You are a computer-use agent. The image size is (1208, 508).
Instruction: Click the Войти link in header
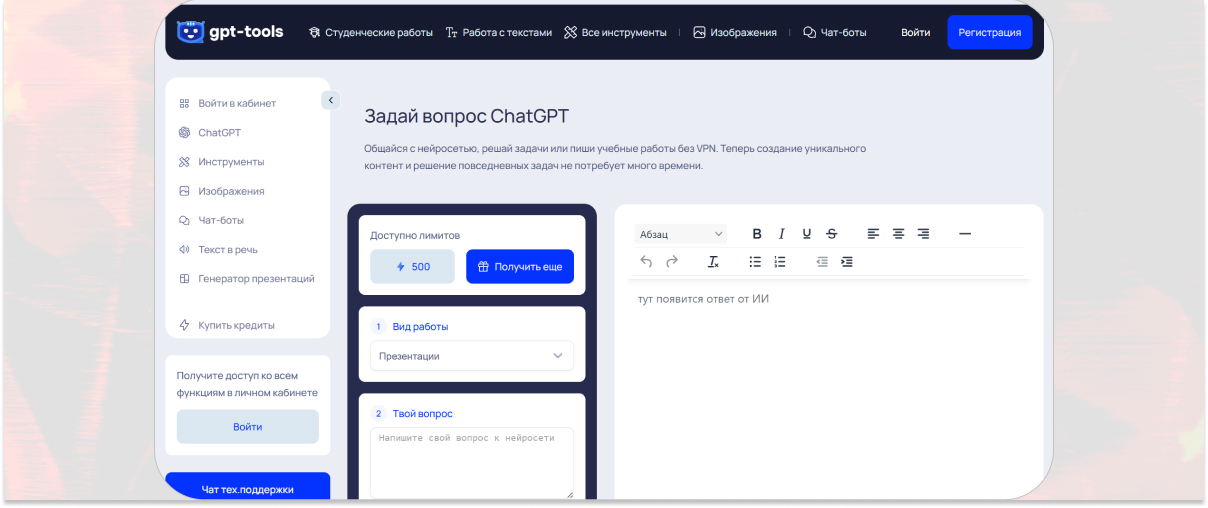pyautogui.click(x=915, y=32)
